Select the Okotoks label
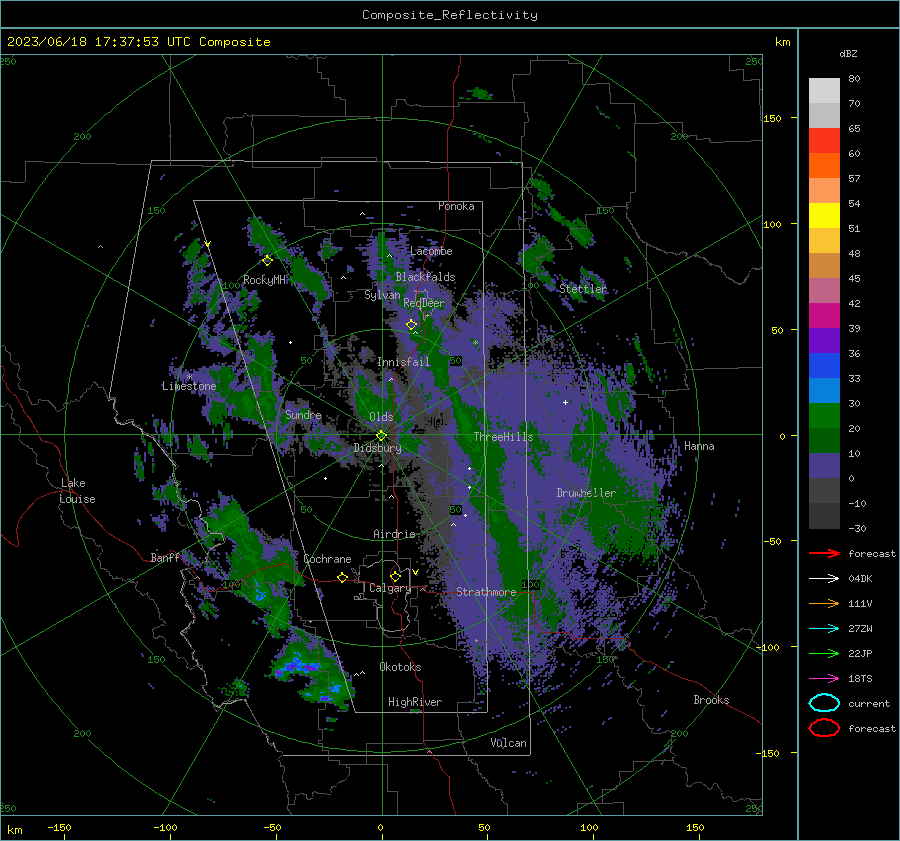This screenshot has height=841, width=900. [400, 667]
